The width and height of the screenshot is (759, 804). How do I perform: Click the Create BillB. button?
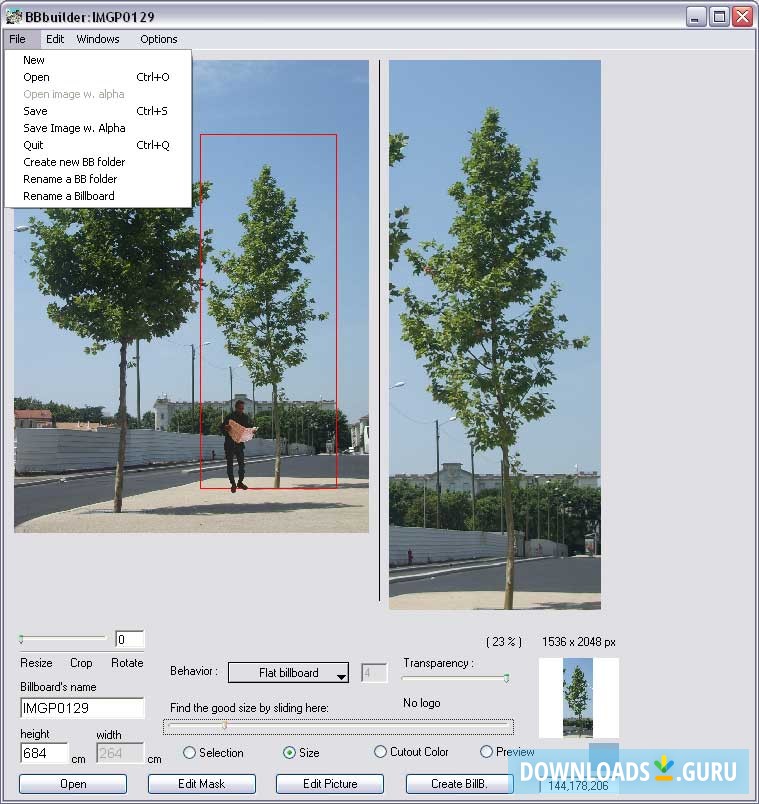tap(460, 783)
